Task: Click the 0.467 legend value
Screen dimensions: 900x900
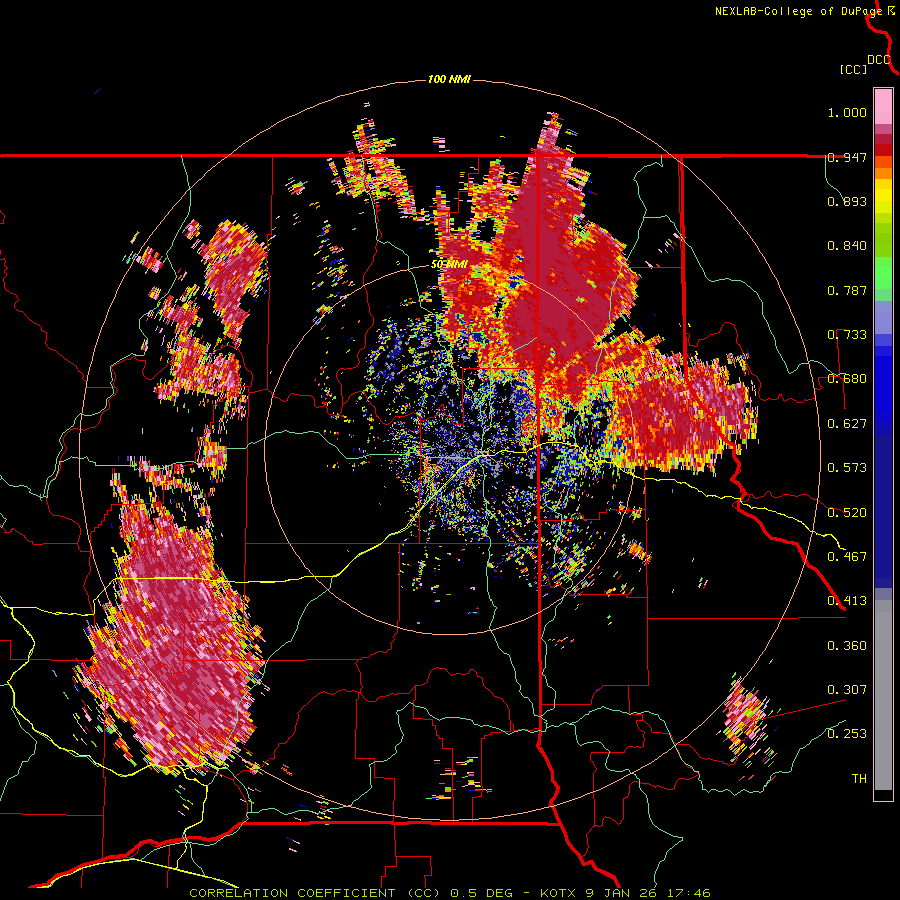Action: [847, 557]
